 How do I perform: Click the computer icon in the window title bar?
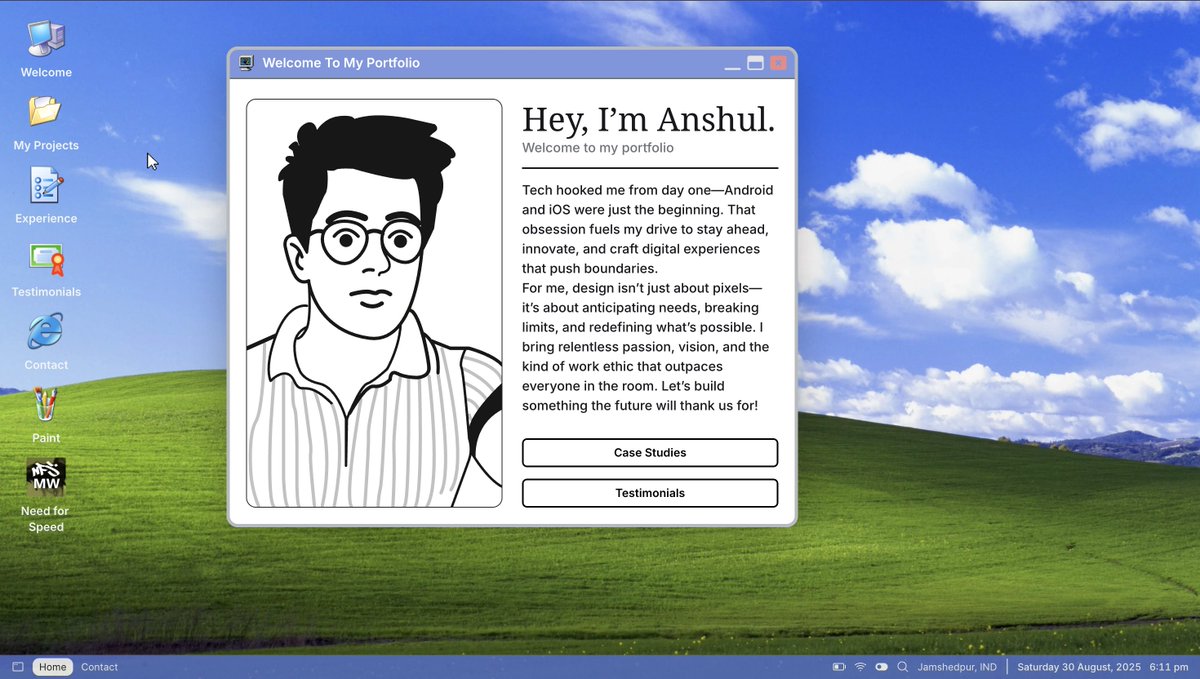pyautogui.click(x=246, y=63)
